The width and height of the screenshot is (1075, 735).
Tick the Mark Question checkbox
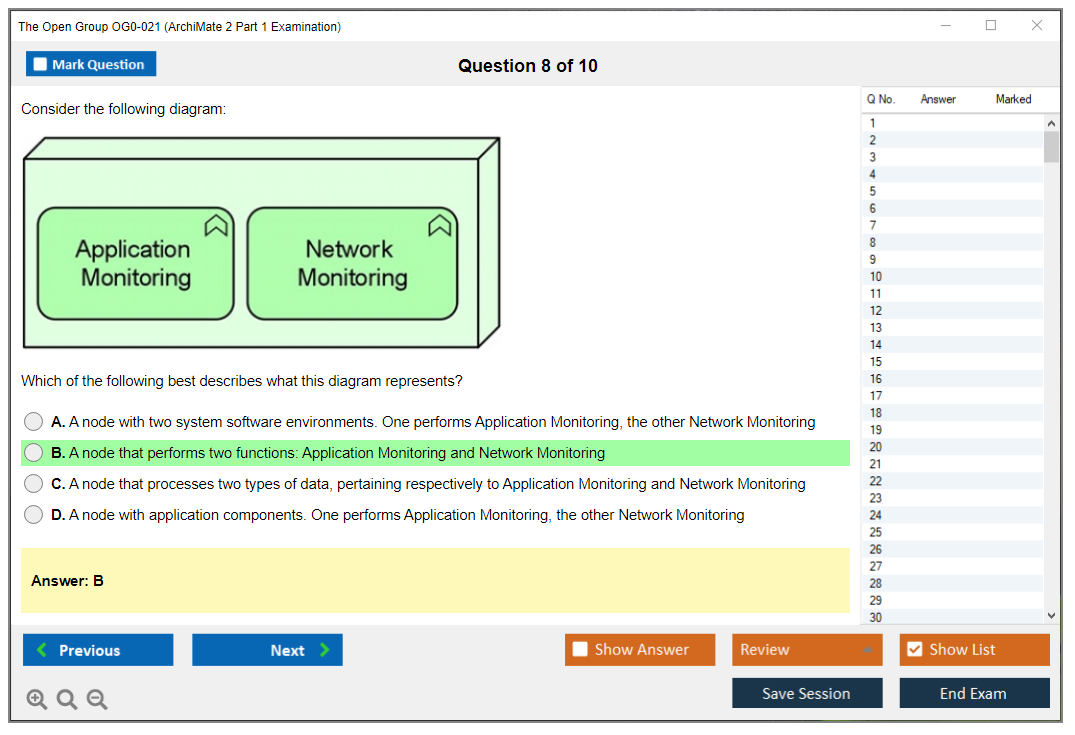tap(41, 64)
